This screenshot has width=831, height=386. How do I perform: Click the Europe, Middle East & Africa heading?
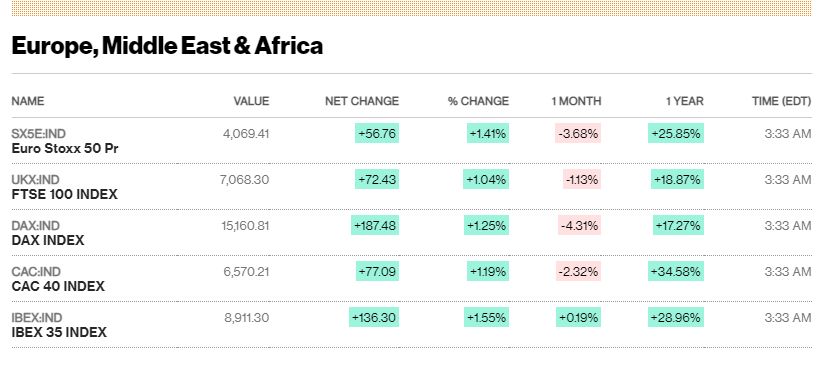tap(167, 46)
